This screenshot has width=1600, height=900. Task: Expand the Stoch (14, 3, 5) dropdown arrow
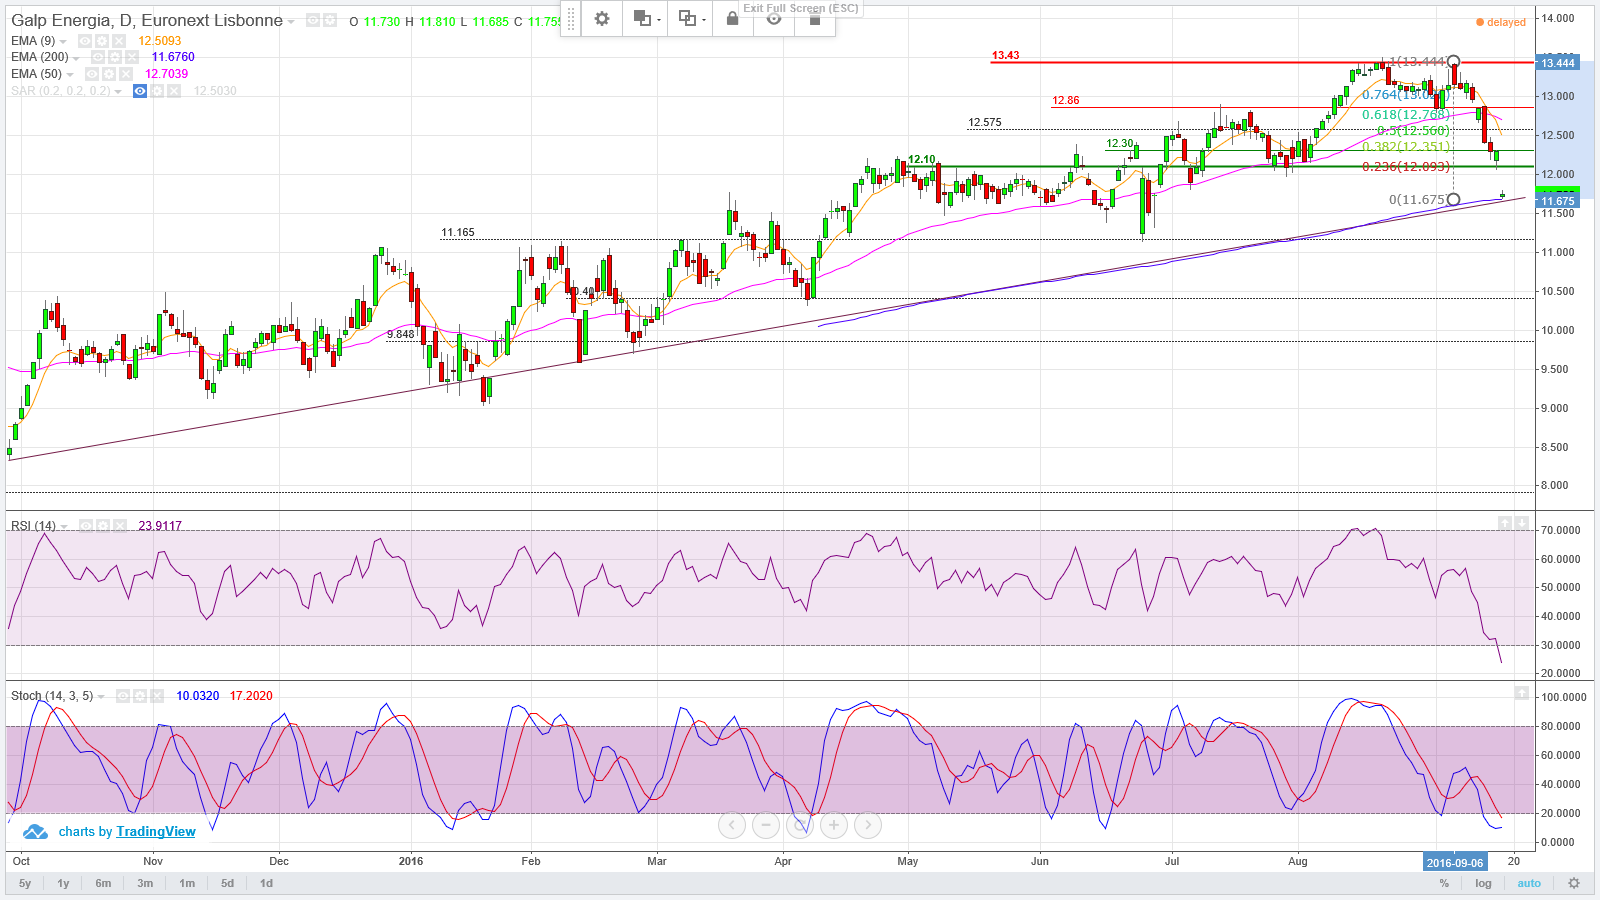101,697
